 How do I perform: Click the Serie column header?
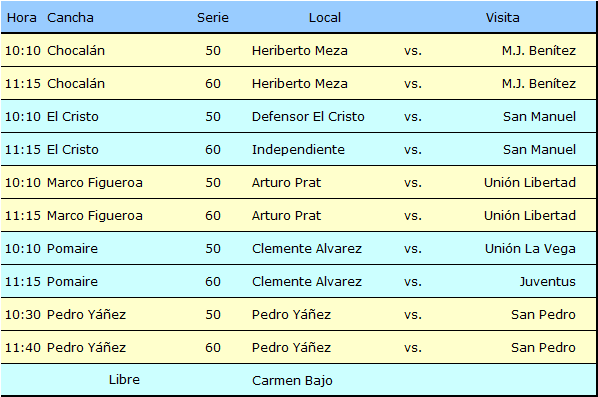pyautogui.click(x=213, y=18)
